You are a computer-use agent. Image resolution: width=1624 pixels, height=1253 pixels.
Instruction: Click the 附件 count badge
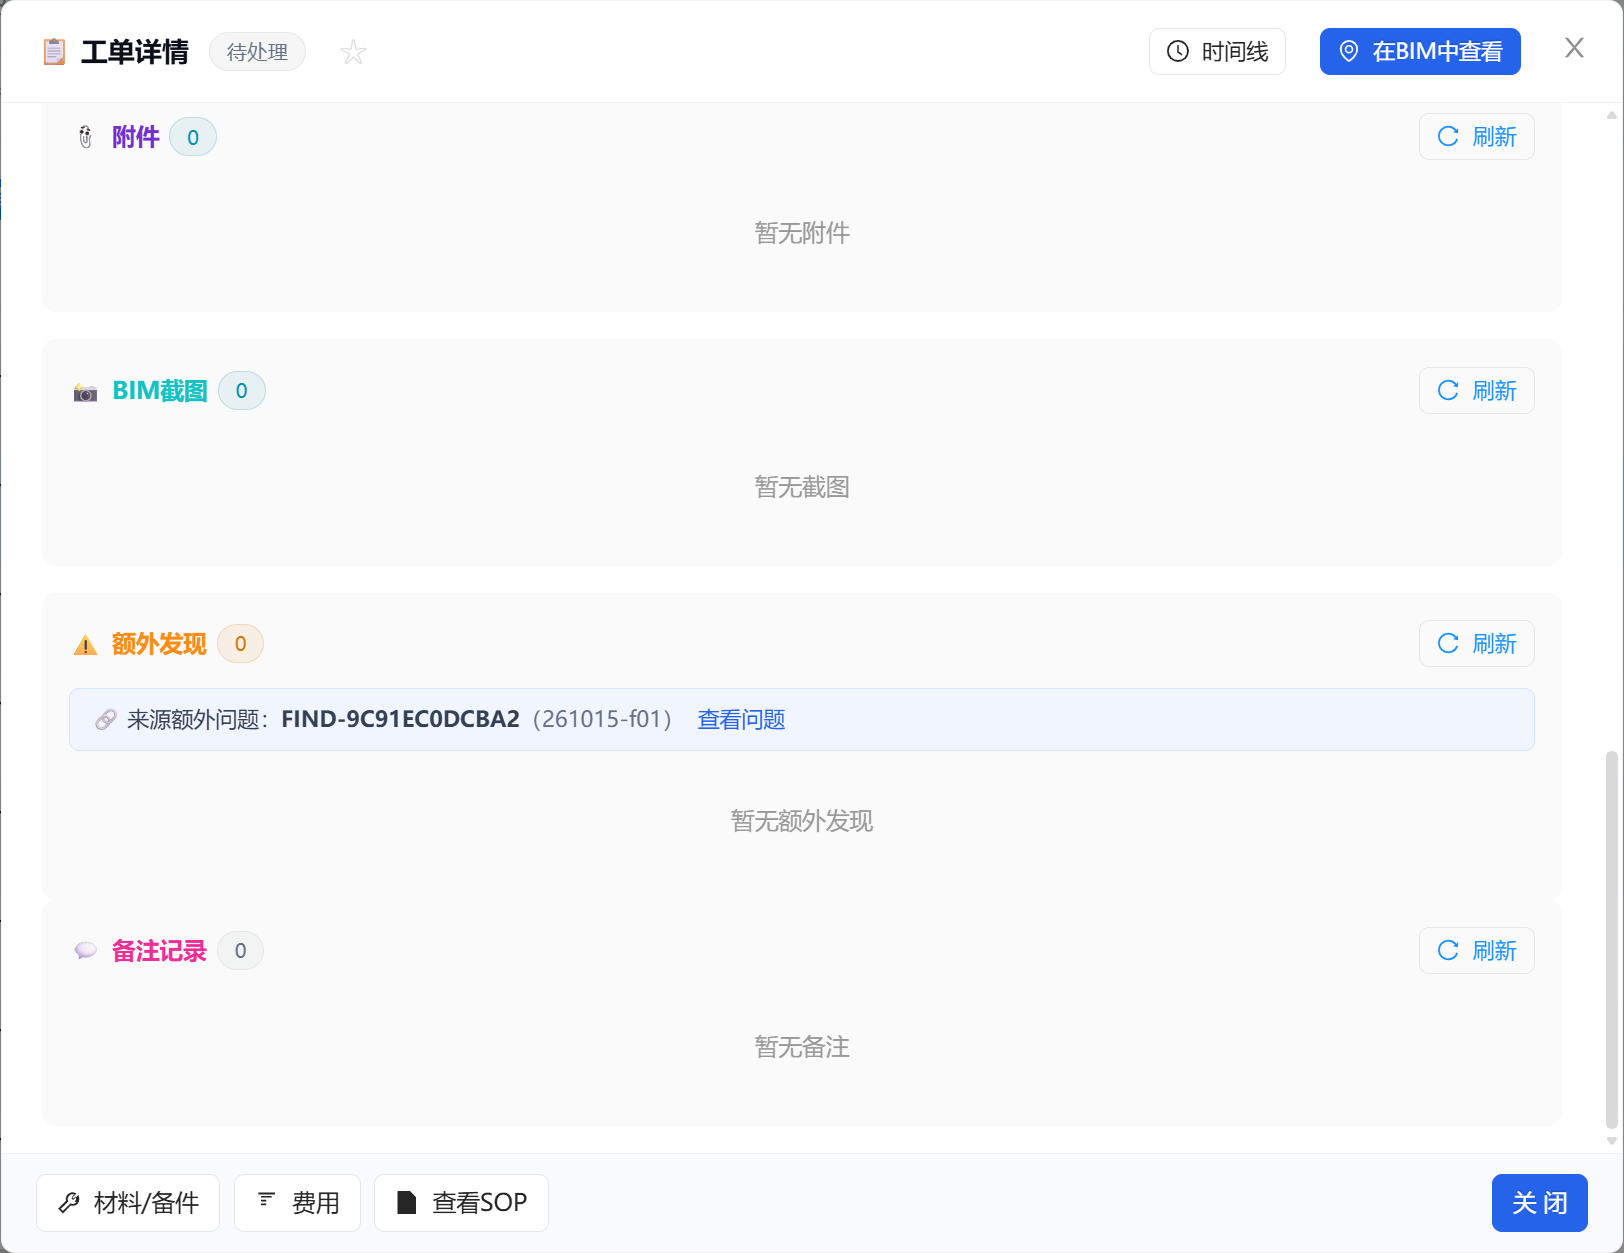coord(193,137)
